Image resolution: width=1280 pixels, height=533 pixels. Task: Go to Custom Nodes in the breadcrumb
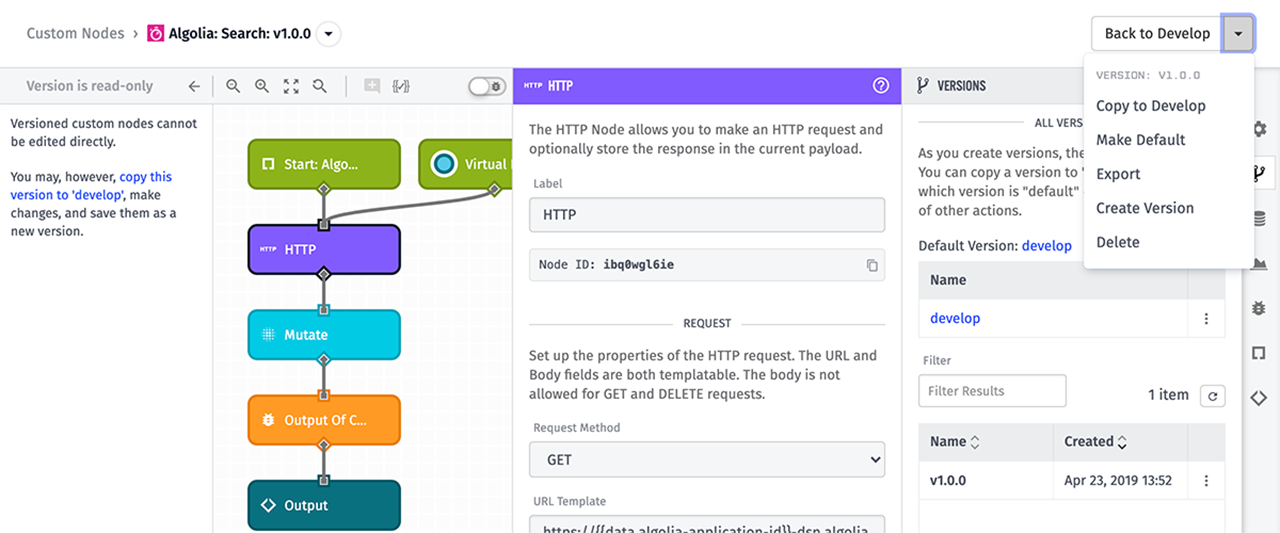75,33
